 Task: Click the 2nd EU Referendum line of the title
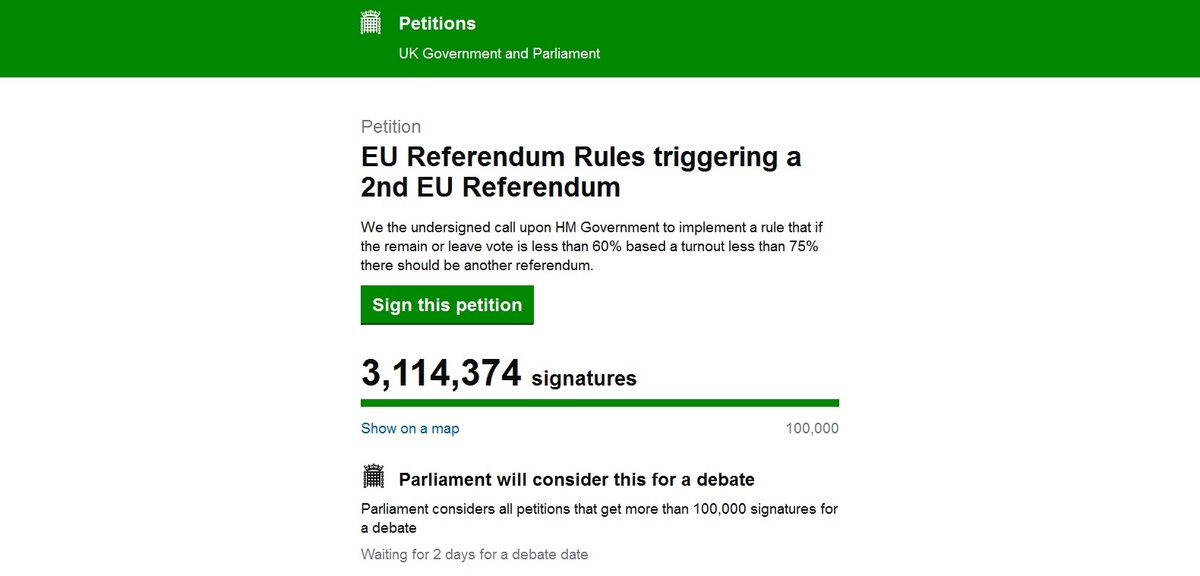click(490, 187)
